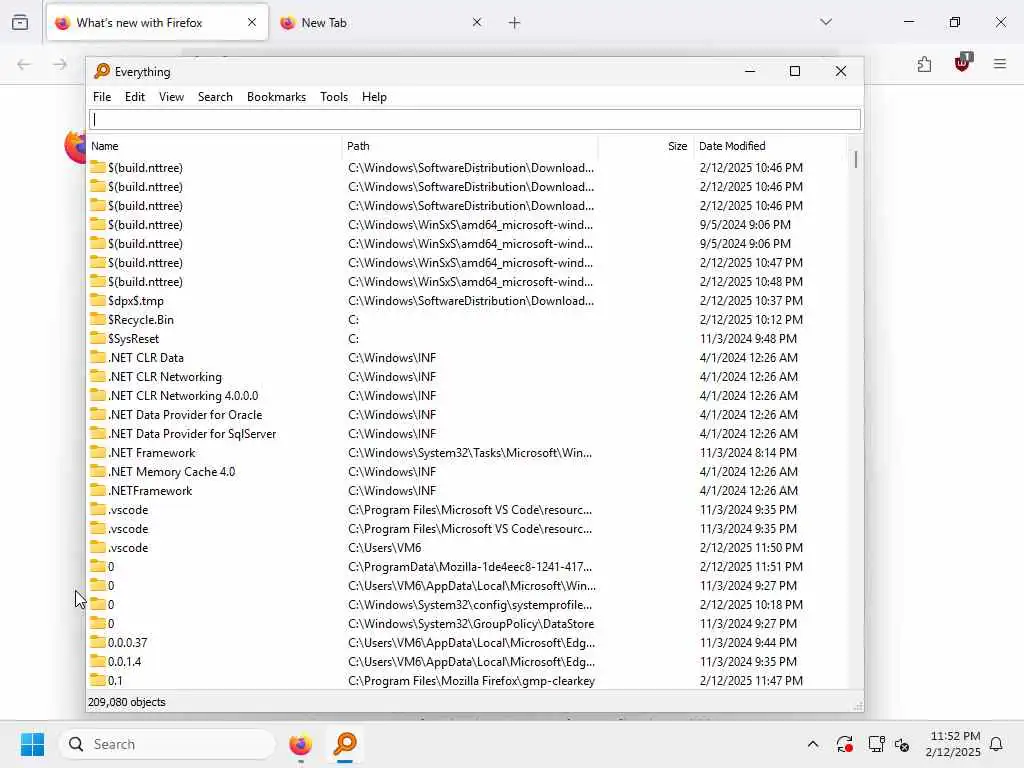Click the Firefox icon in the taskbar
This screenshot has width=1024, height=768.
pyautogui.click(x=300, y=744)
